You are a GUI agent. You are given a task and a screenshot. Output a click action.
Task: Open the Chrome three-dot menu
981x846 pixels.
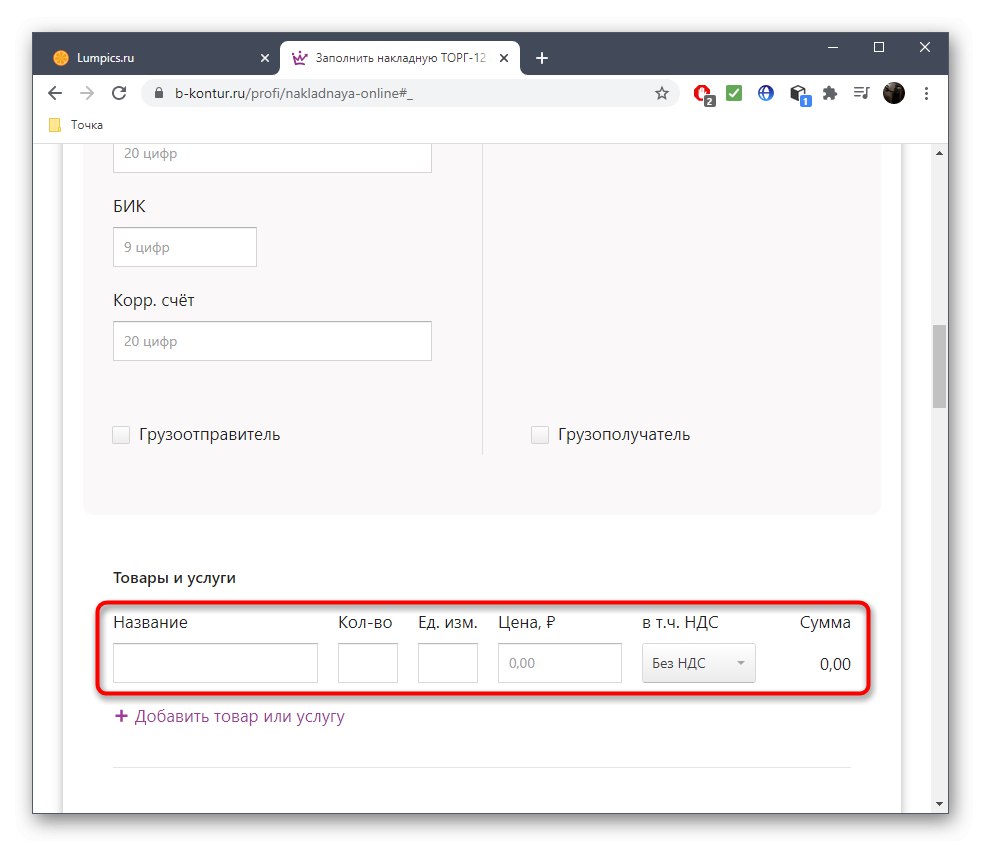coord(926,93)
